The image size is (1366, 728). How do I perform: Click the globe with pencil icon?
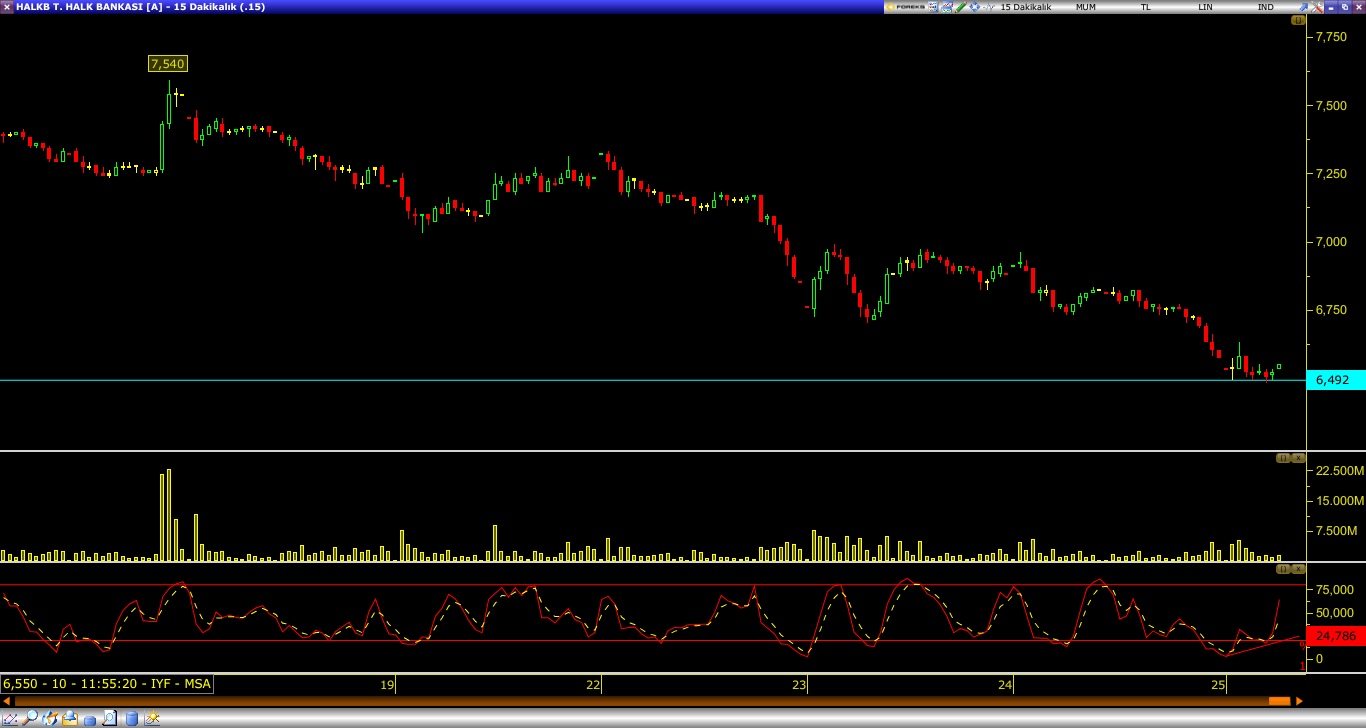(50, 718)
